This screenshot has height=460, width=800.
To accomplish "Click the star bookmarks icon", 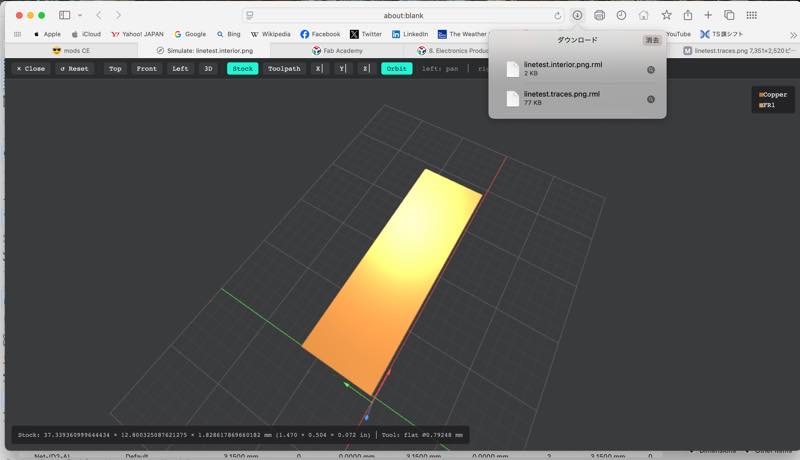I will pyautogui.click(x=666, y=15).
